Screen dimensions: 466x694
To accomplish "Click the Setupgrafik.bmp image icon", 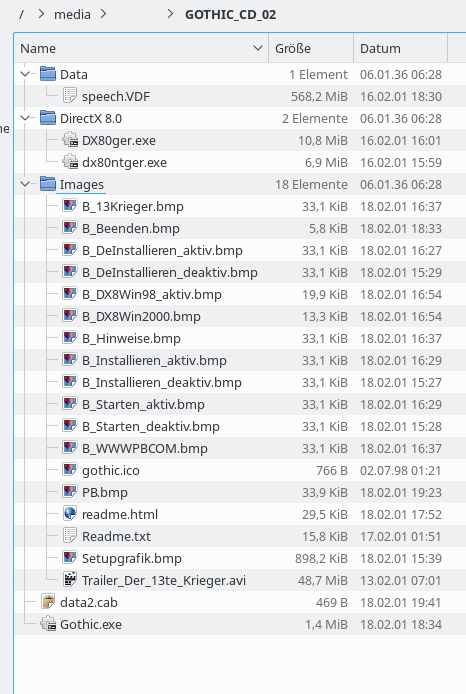I will pos(69,558).
